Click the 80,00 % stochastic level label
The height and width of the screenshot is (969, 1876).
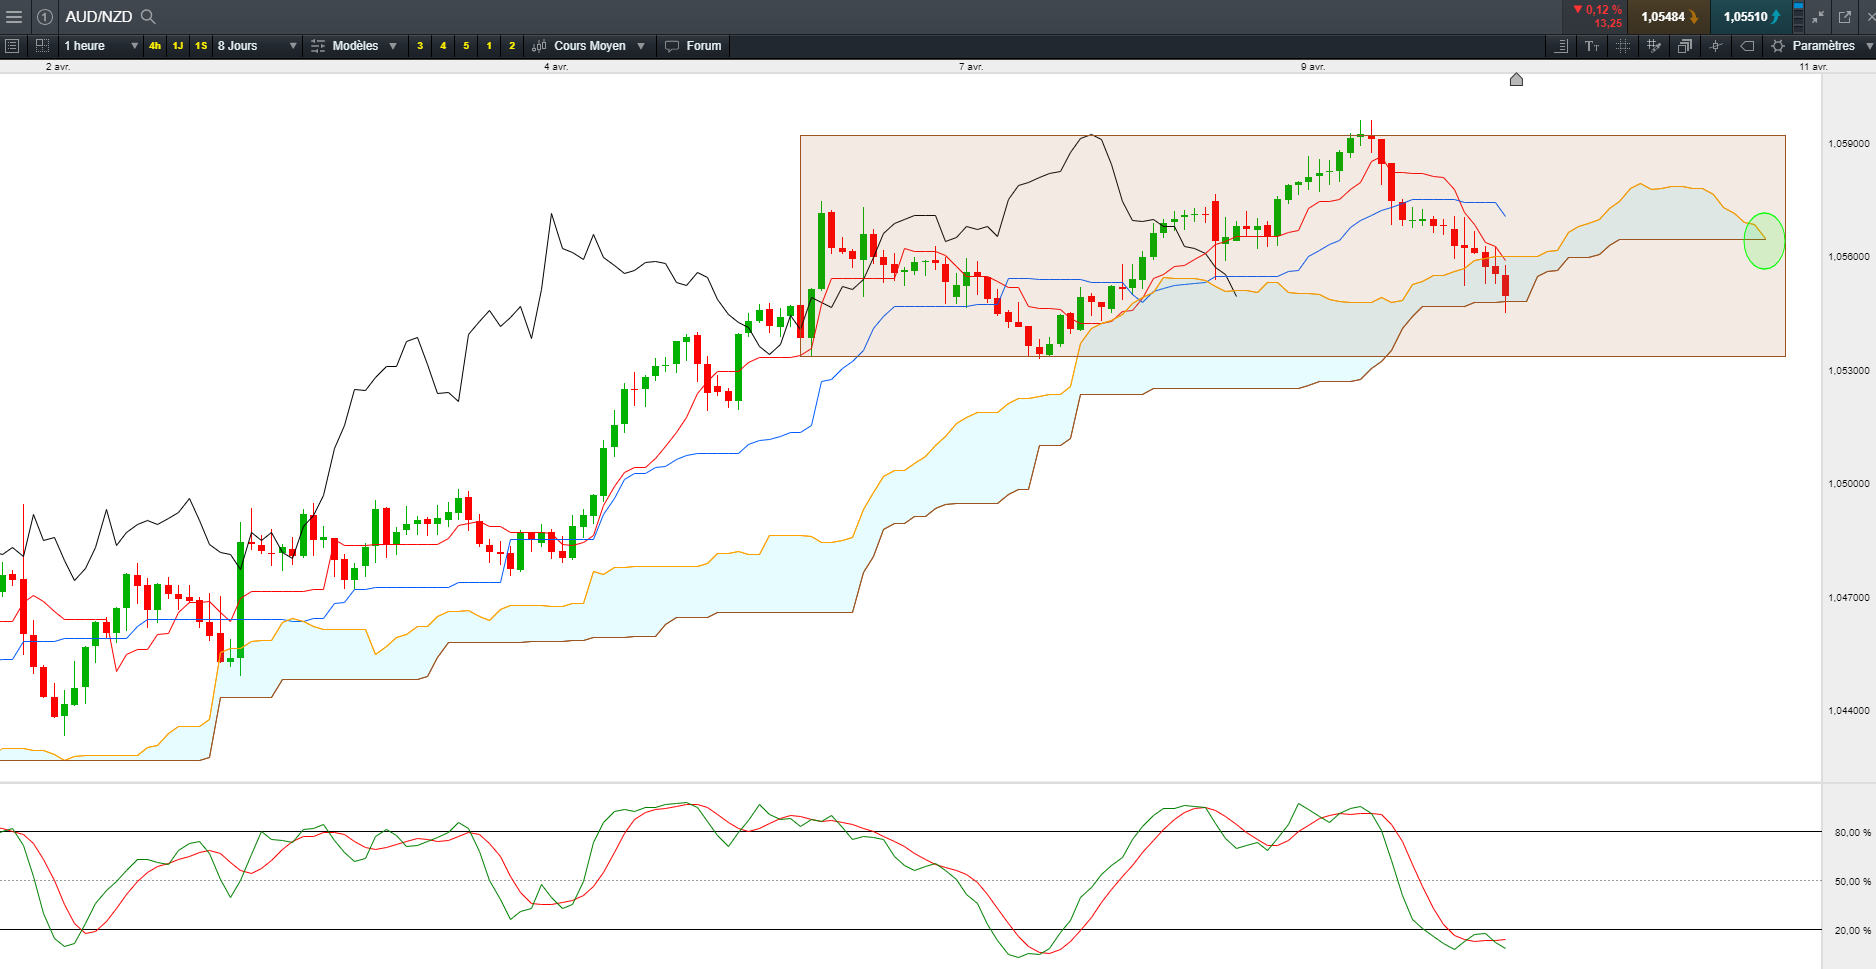(x=1852, y=833)
